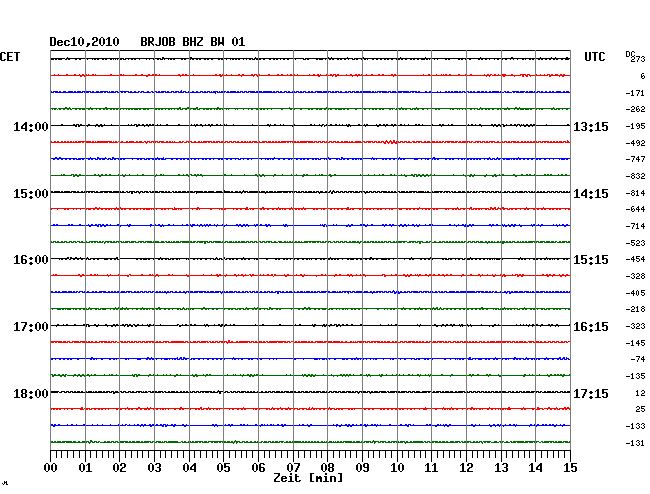
Task: Click the 12 minute axis tick label
Action: coord(466,467)
